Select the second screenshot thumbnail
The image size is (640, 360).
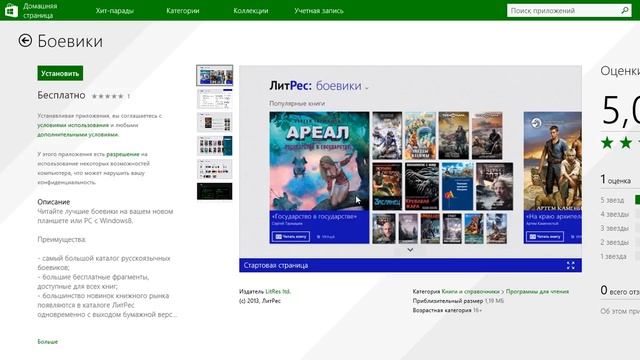click(215, 99)
